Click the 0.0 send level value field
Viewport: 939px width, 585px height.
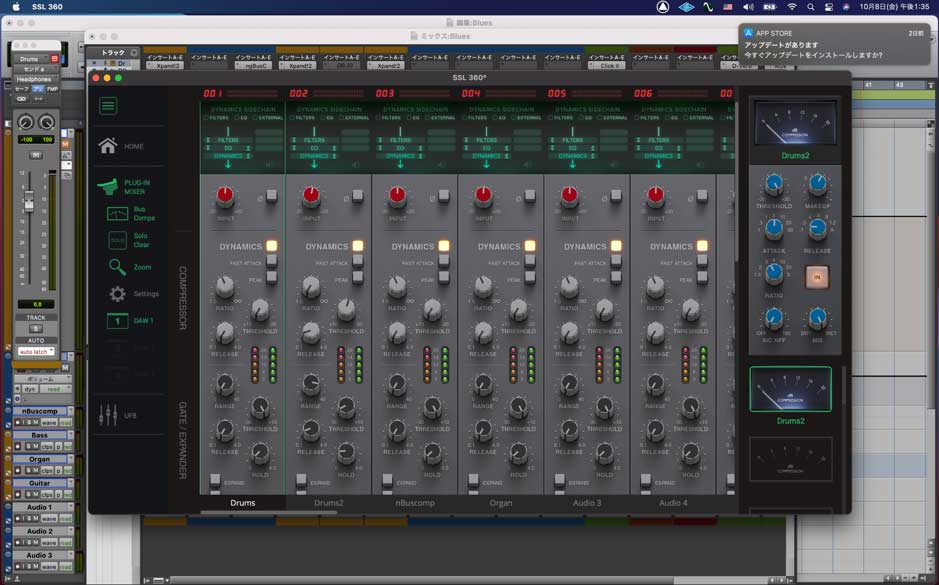click(36, 304)
